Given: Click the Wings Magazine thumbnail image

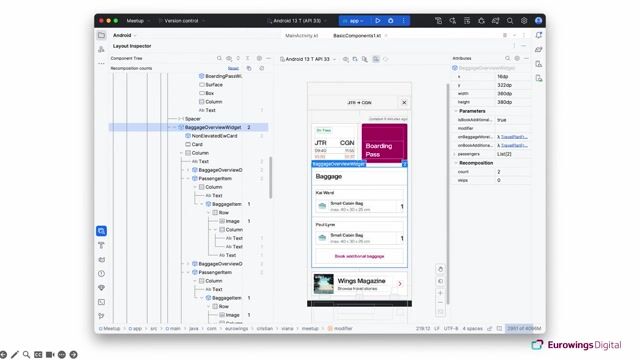Looking at the screenshot, I should [323, 284].
